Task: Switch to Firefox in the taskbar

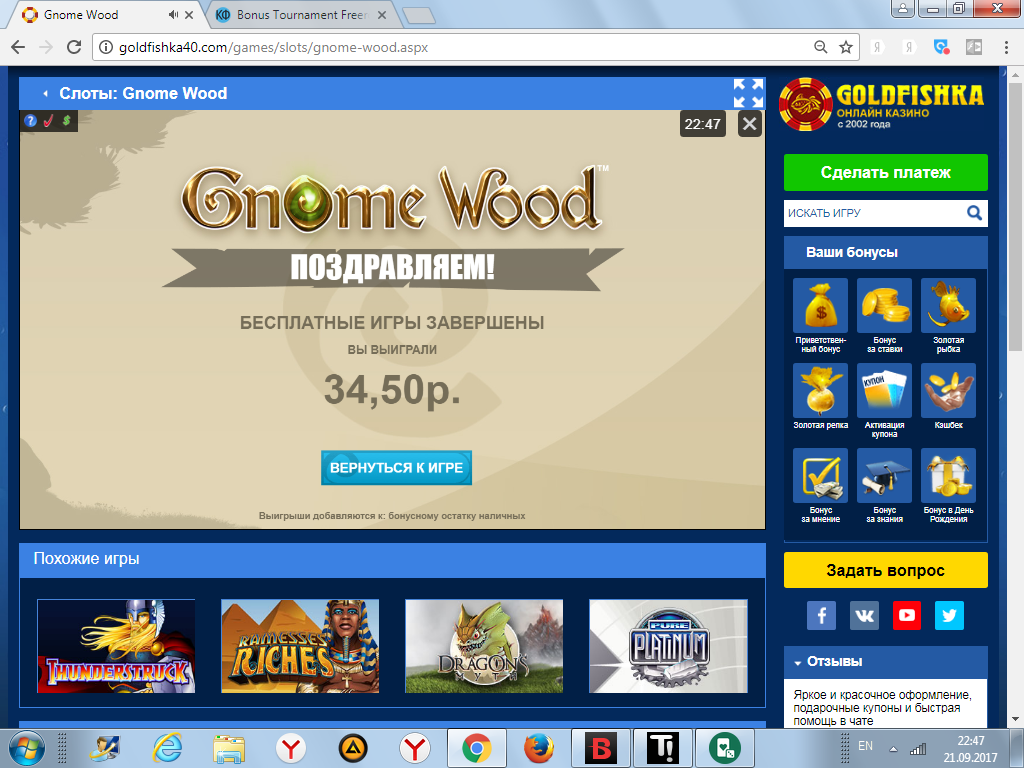Action: (539, 748)
